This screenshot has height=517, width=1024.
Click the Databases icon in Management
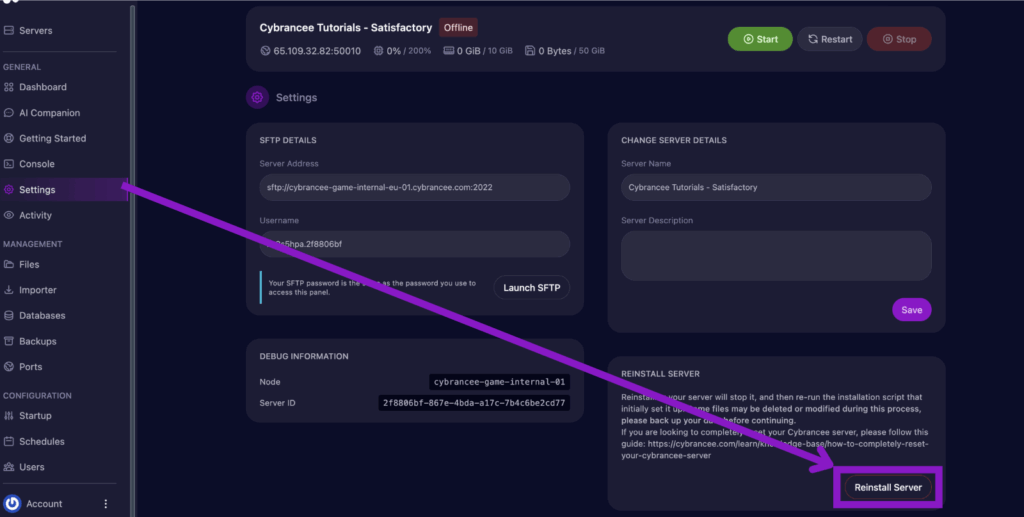9,316
